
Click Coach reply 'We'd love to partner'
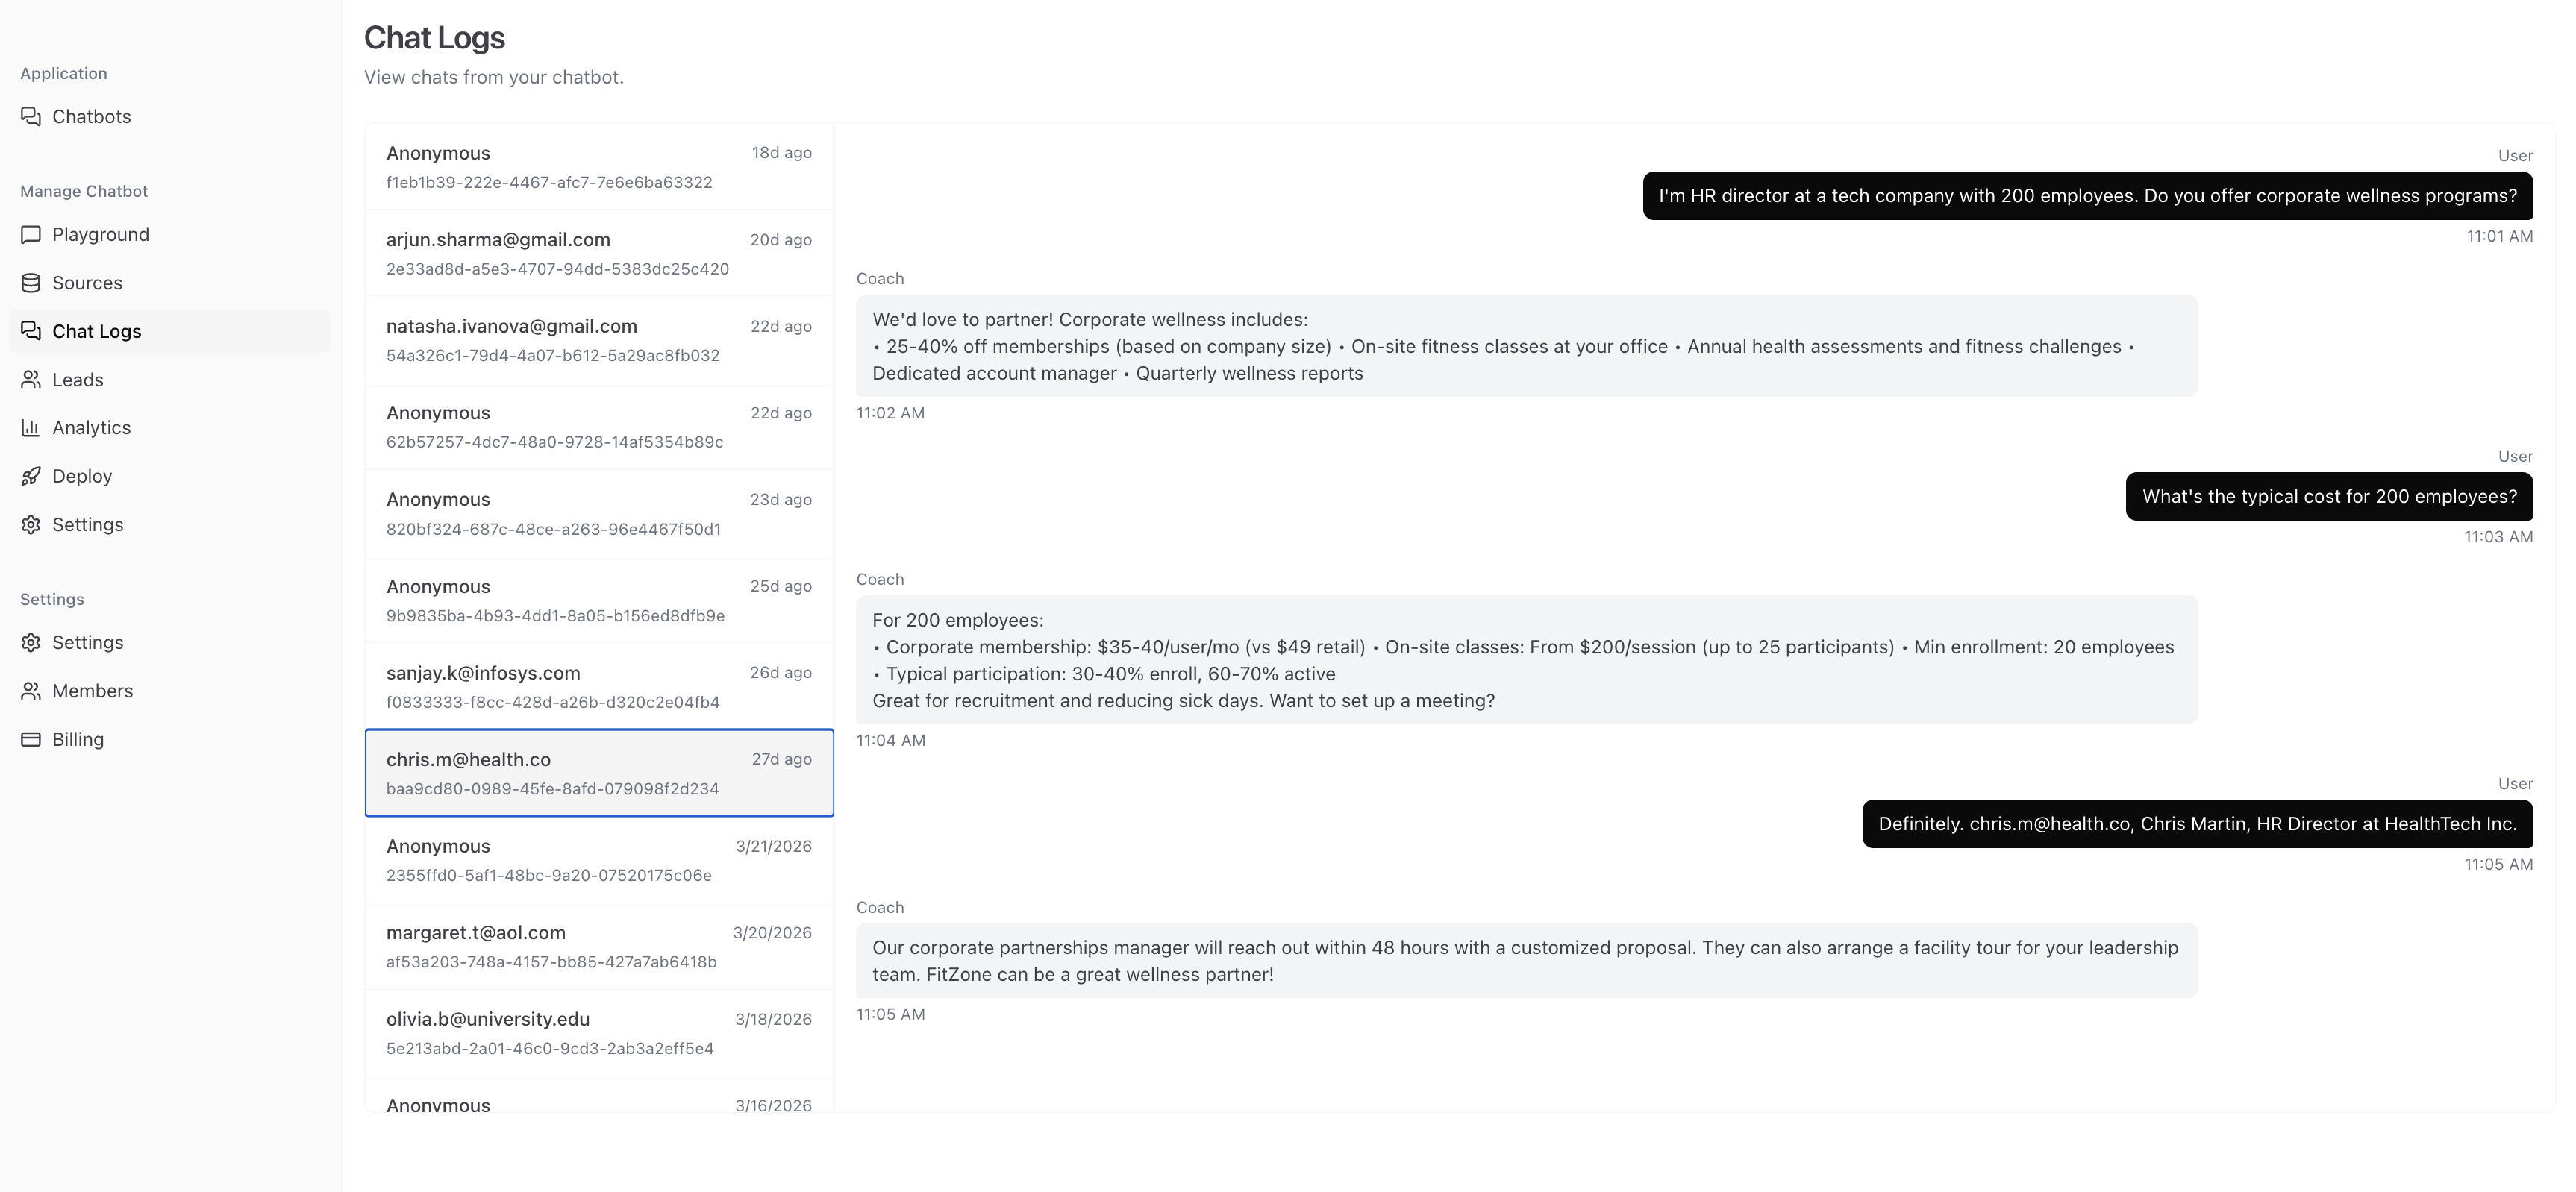1526,346
